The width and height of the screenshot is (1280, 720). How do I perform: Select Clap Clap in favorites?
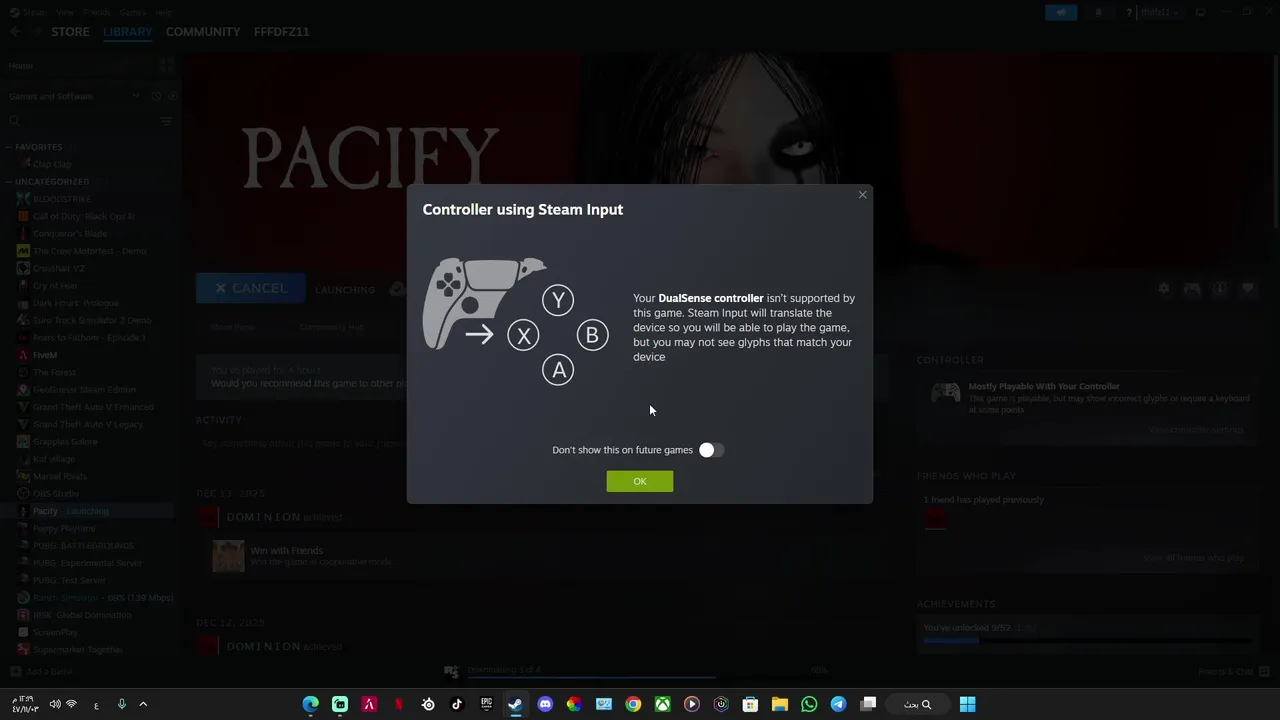pyautogui.click(x=52, y=164)
